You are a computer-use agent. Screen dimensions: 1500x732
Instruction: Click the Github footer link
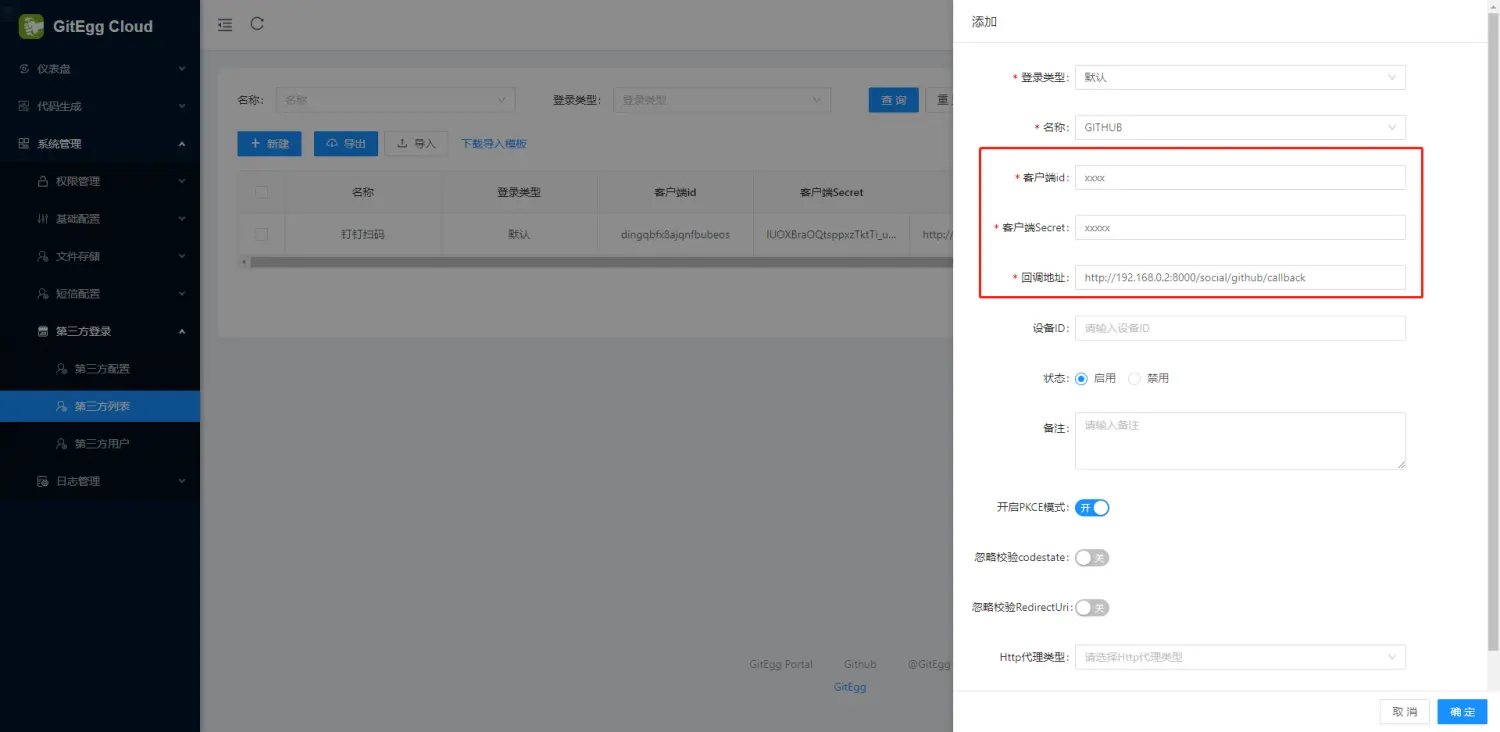point(860,664)
